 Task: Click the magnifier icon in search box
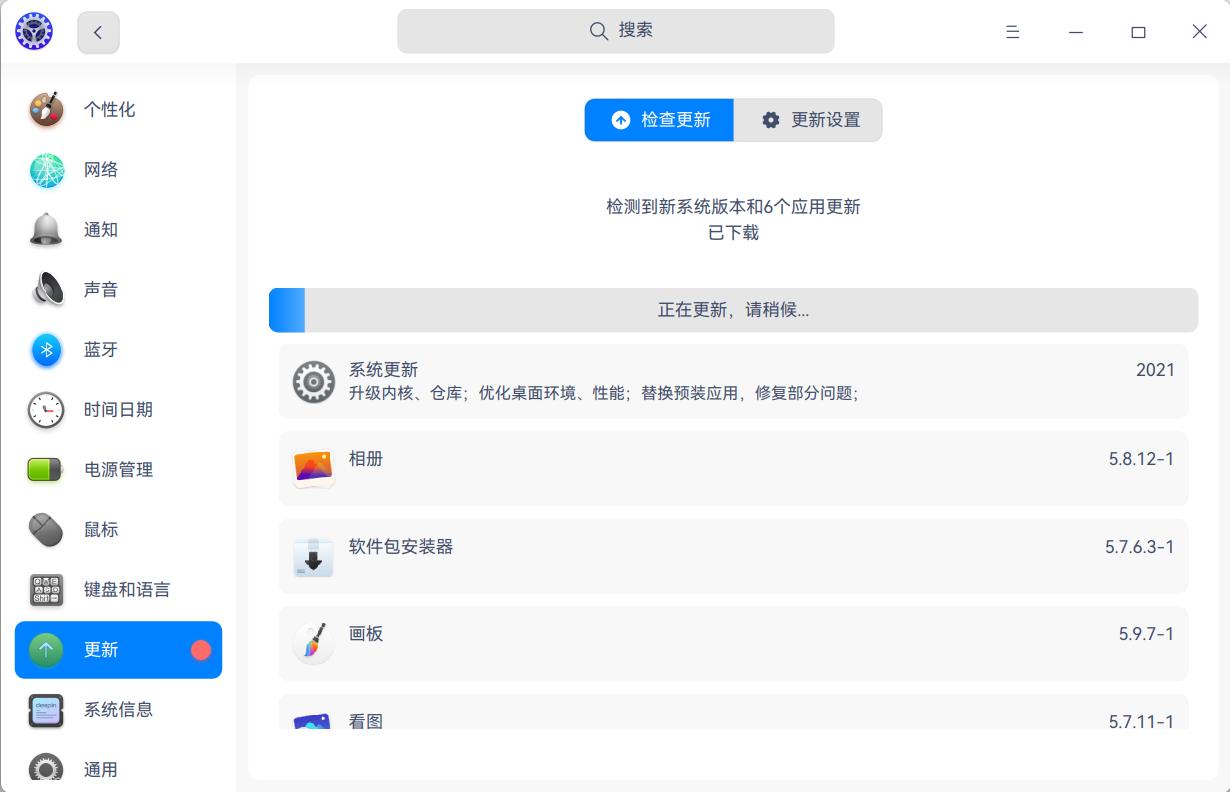(x=599, y=31)
